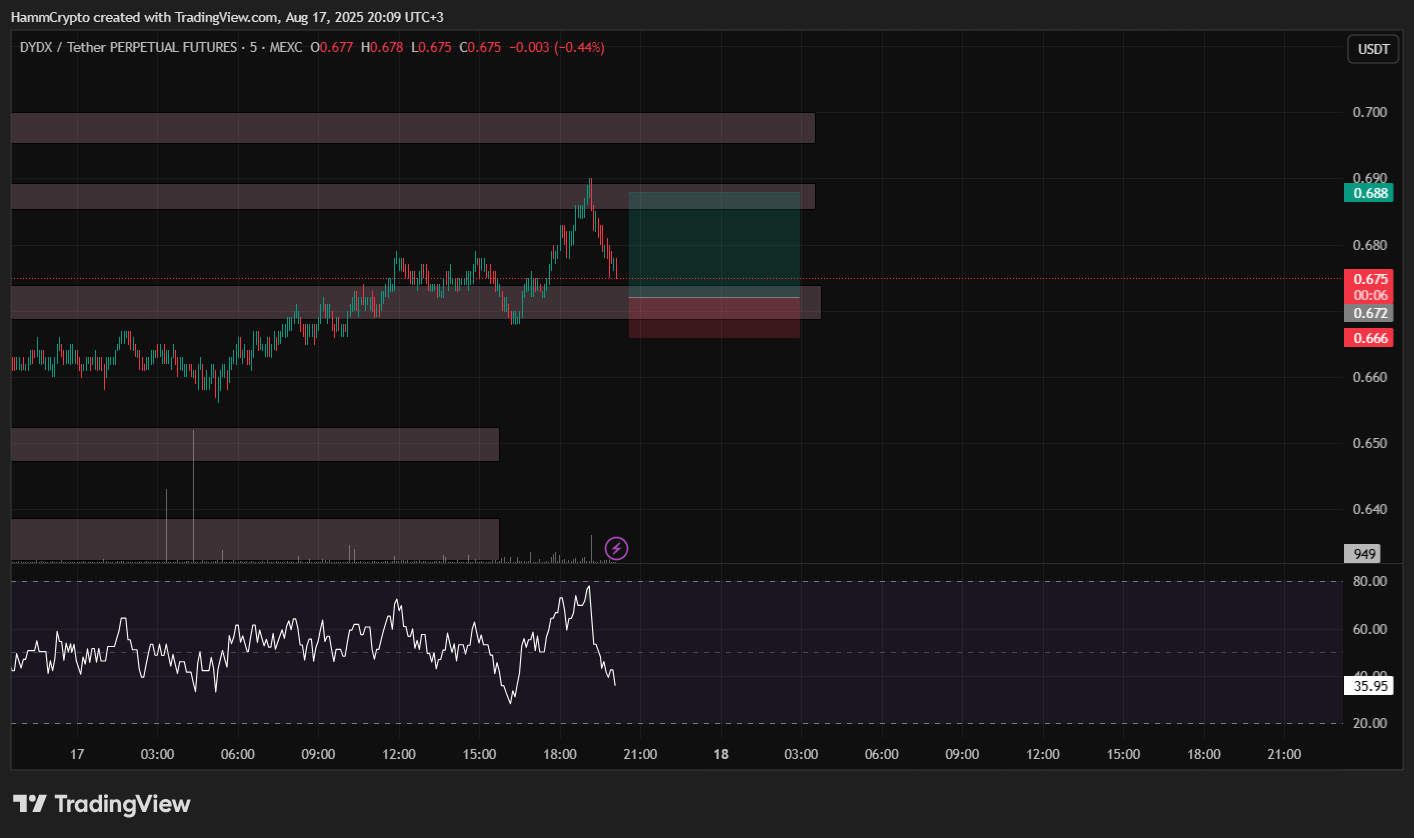Click the purple lightning bolt event icon

click(x=617, y=548)
